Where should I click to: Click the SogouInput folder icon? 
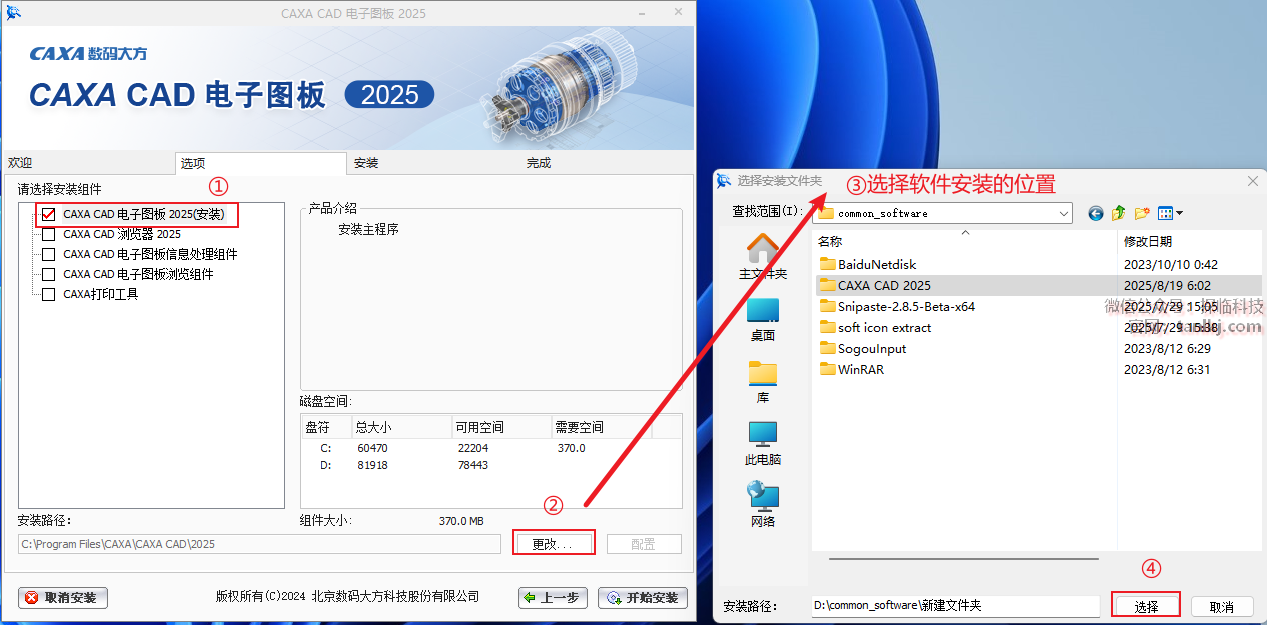point(827,349)
